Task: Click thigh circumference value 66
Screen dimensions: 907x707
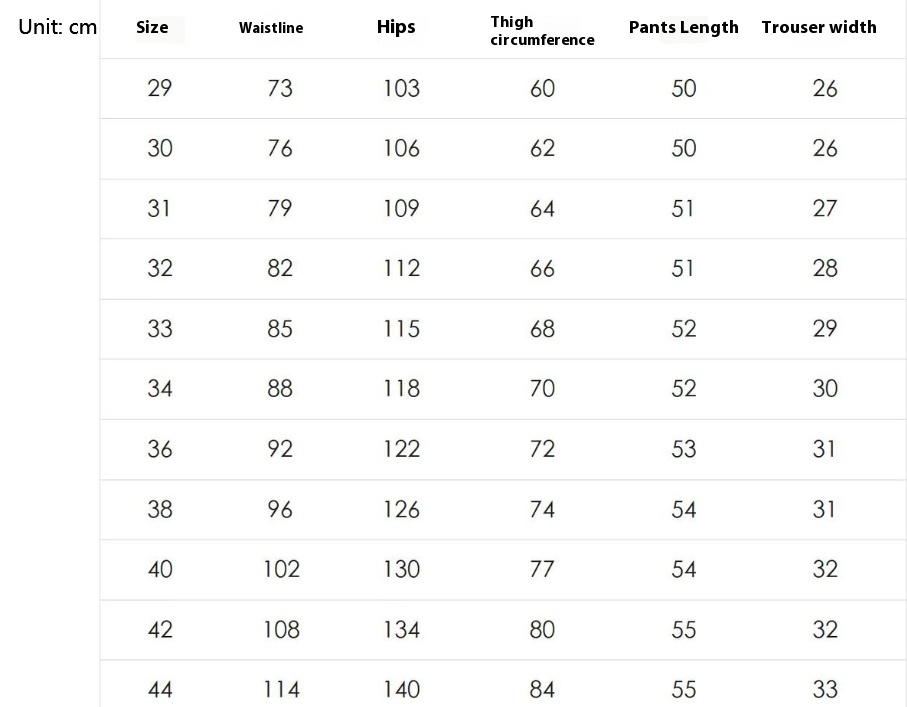Action: tap(543, 268)
